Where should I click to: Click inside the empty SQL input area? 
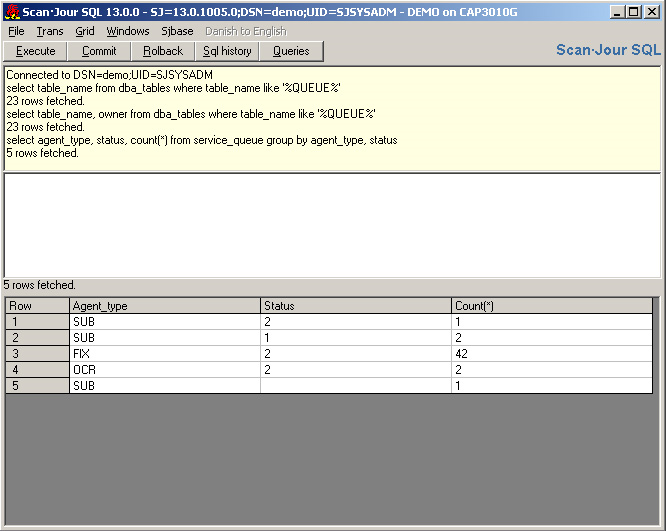coord(332,225)
